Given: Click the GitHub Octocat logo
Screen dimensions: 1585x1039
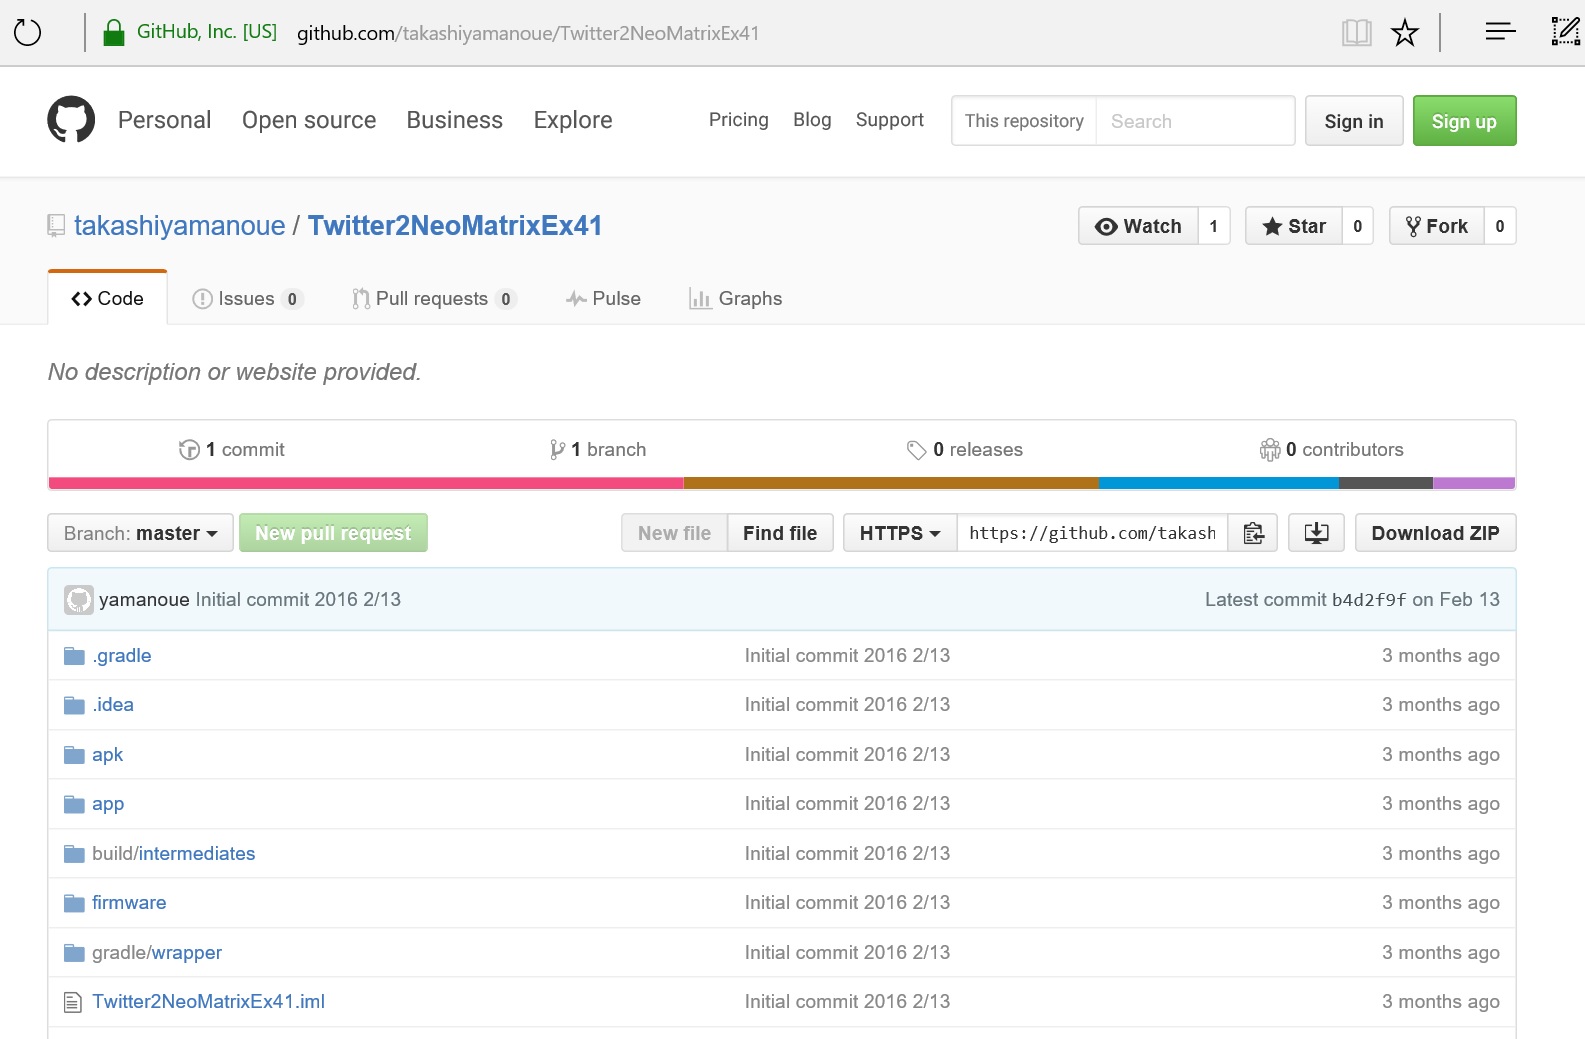Looking at the screenshot, I should [x=71, y=120].
